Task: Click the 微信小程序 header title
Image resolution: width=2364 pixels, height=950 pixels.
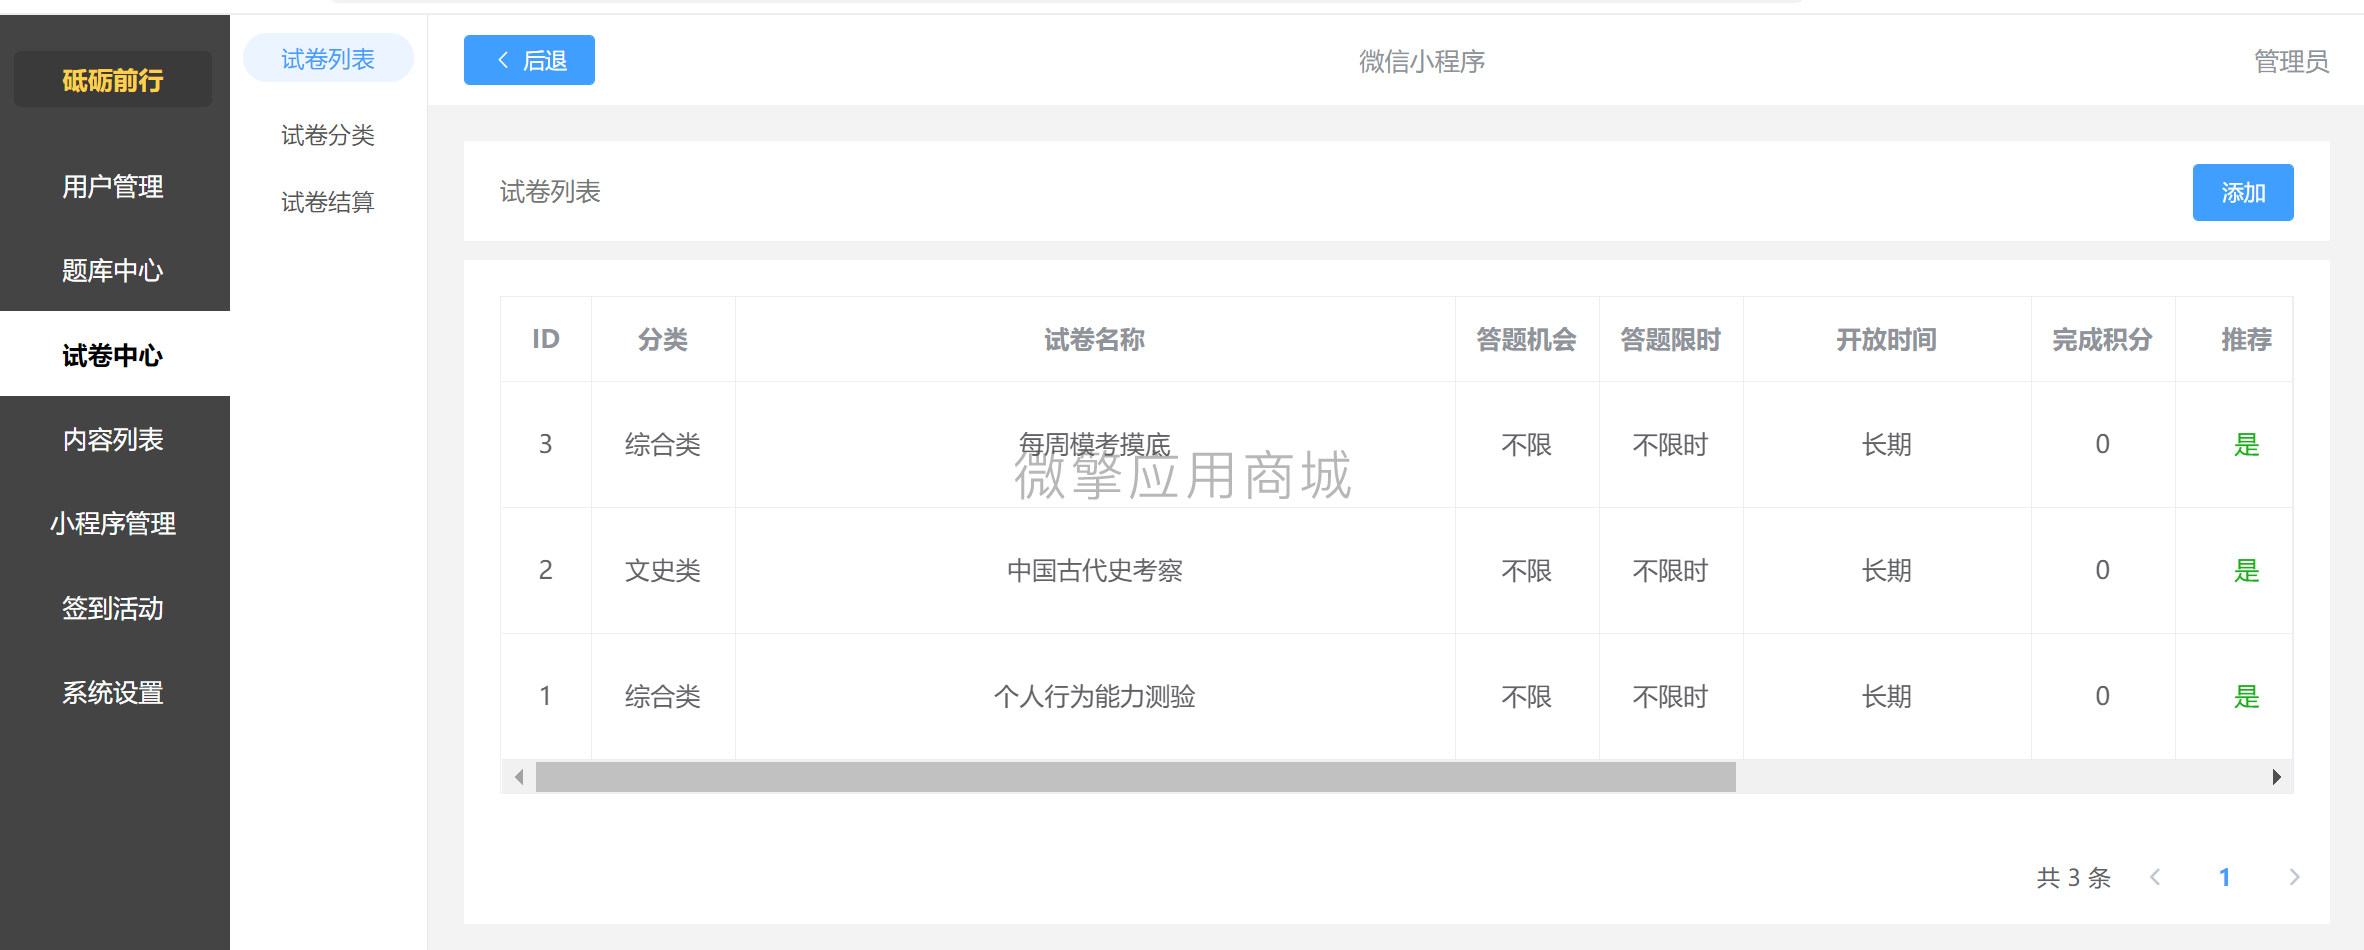Action: pyautogui.click(x=1421, y=61)
